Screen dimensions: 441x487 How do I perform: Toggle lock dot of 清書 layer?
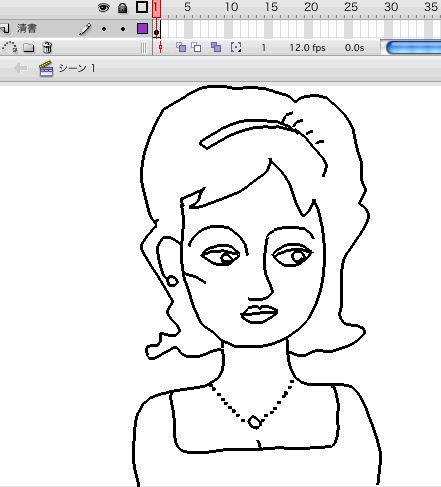(123, 29)
